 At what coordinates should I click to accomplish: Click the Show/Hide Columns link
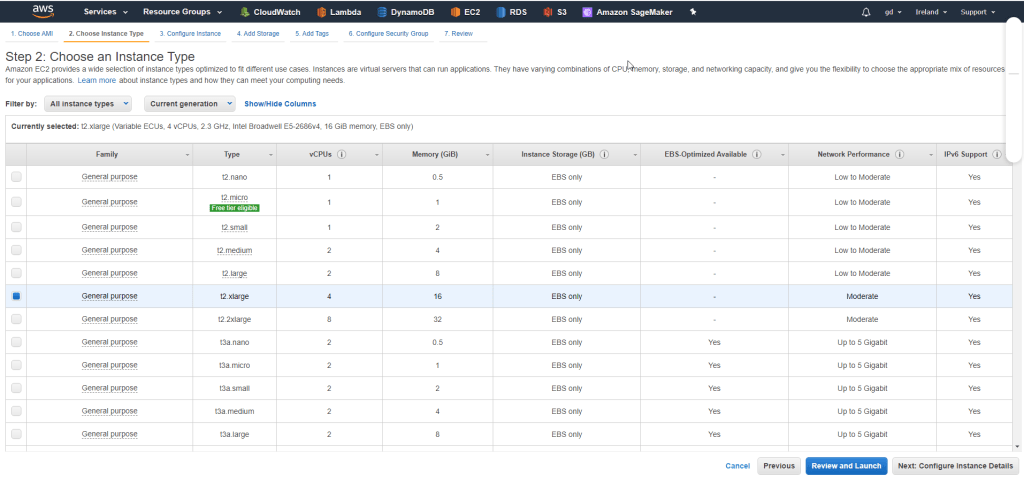(280, 103)
